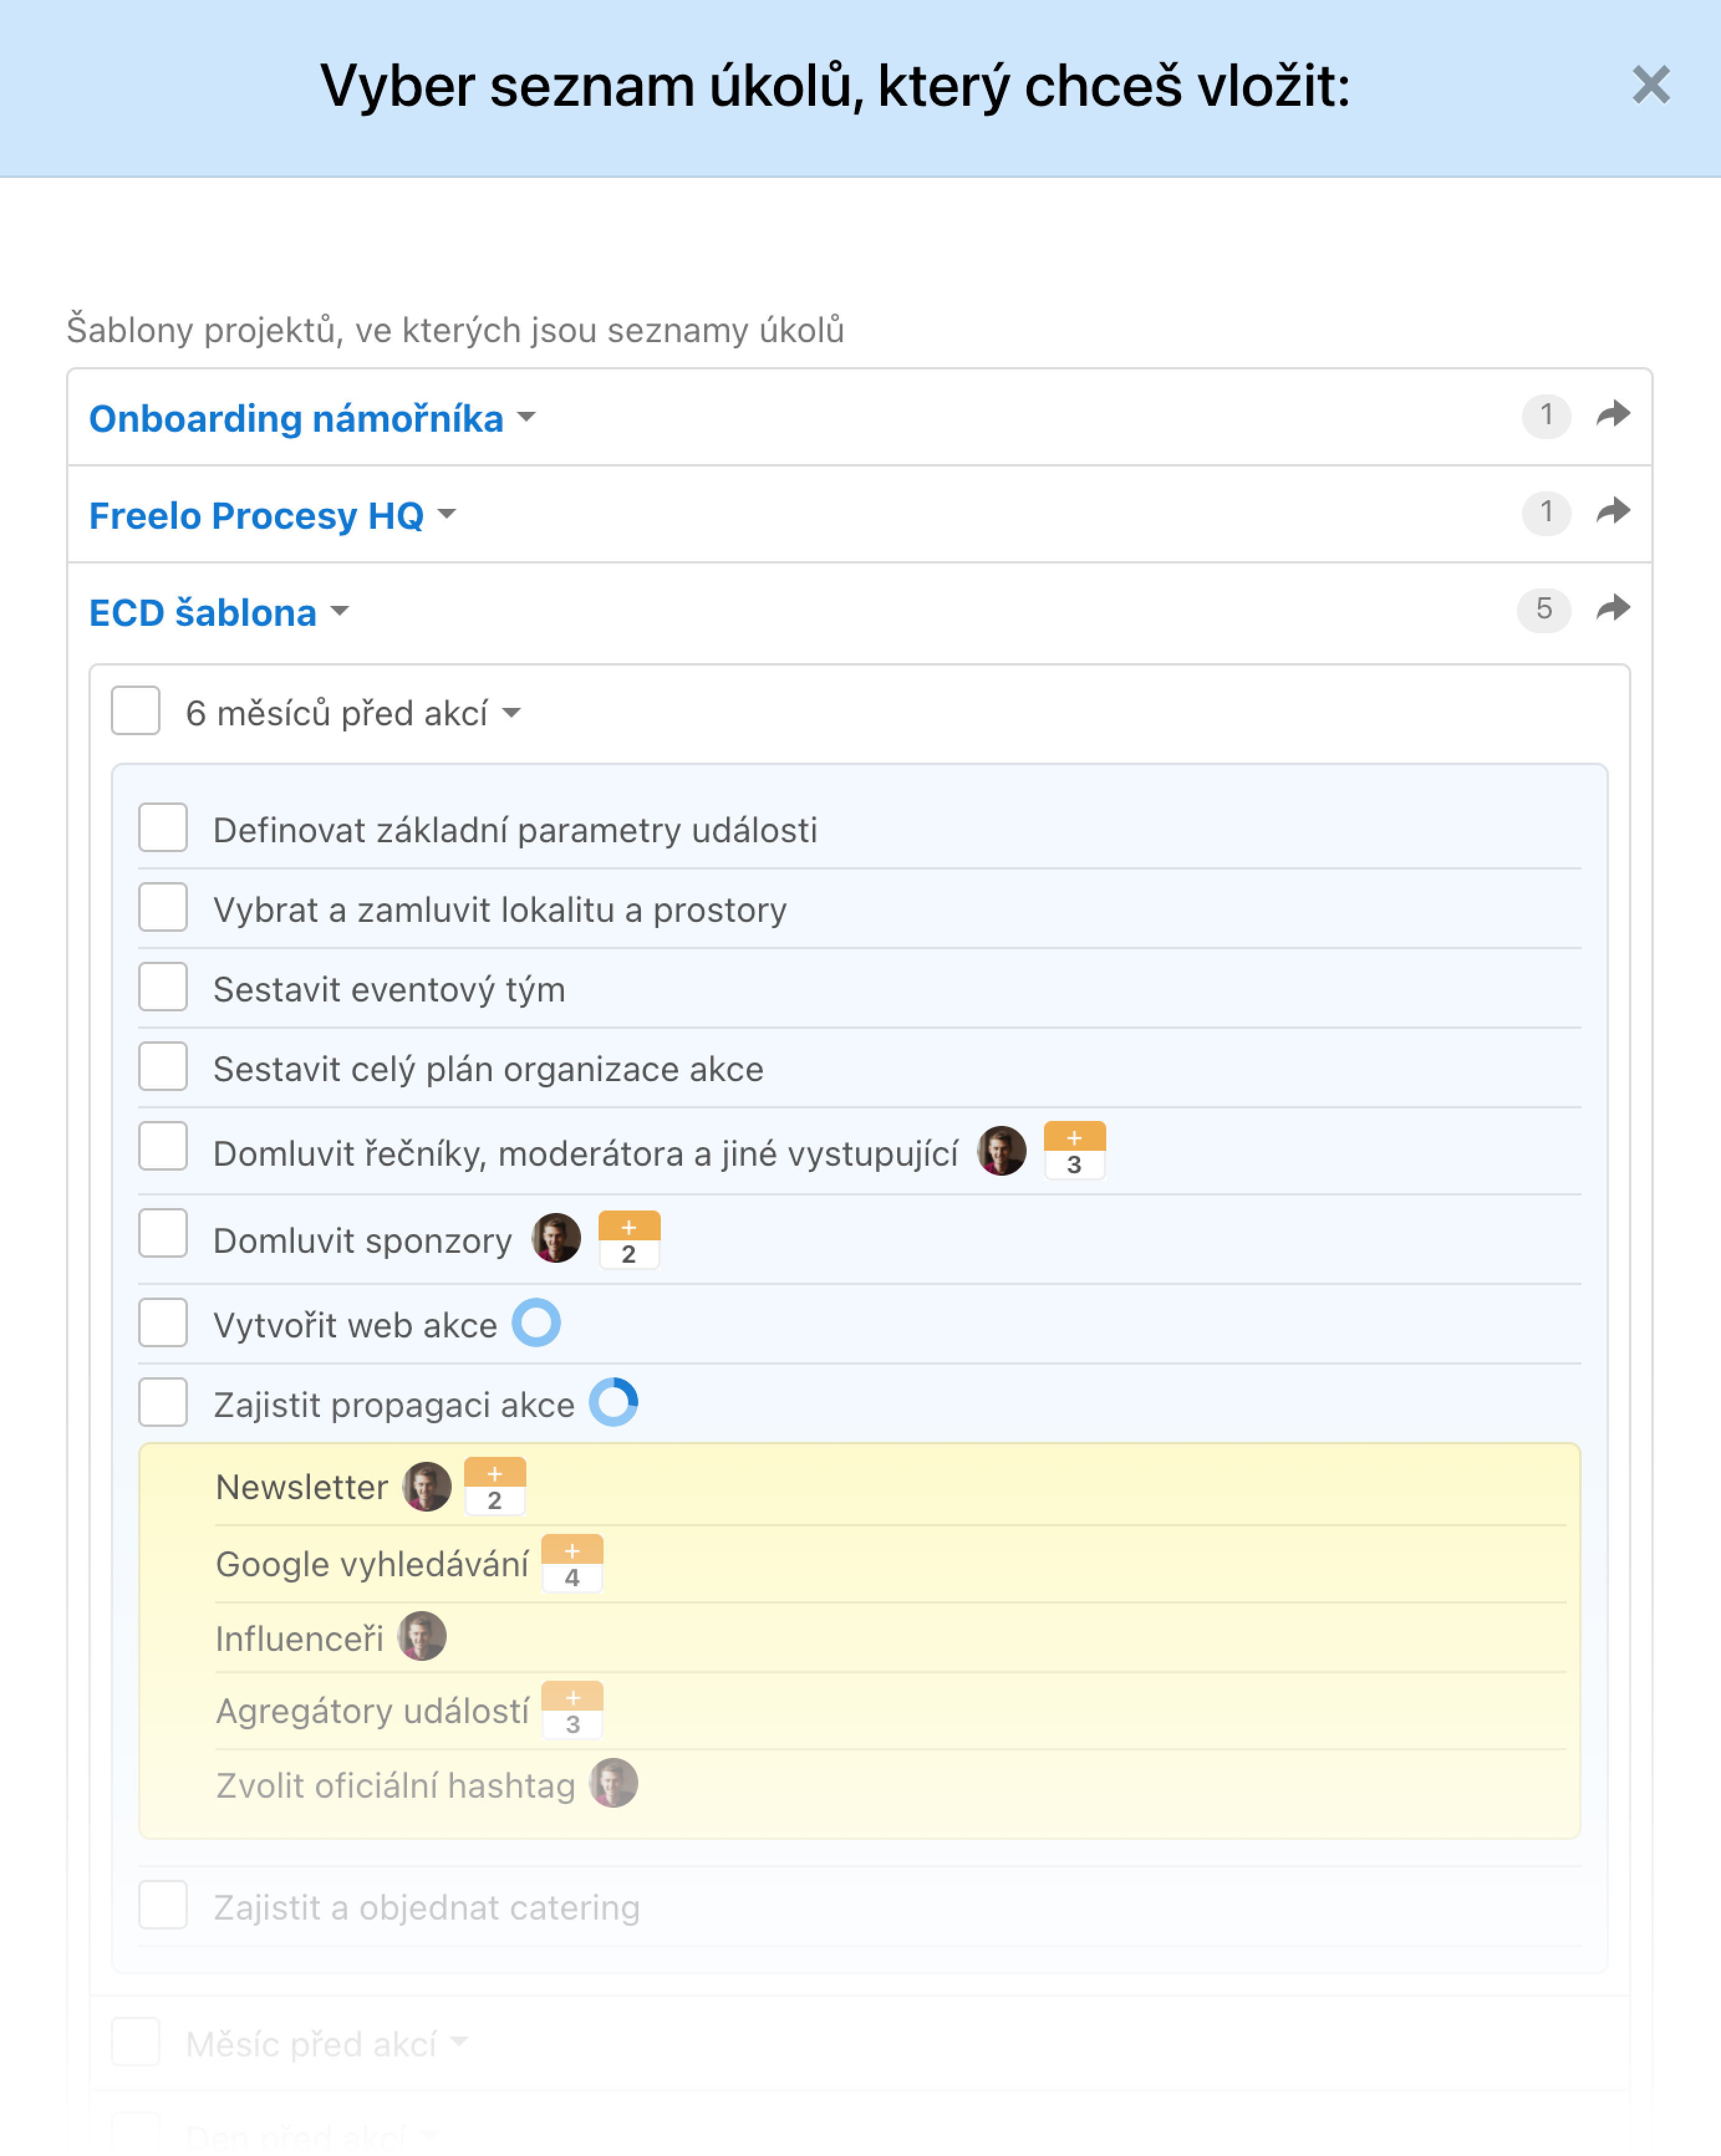The image size is (1721, 2156).
Task: Click the share arrow for ECD šablona
Action: click(x=1613, y=608)
